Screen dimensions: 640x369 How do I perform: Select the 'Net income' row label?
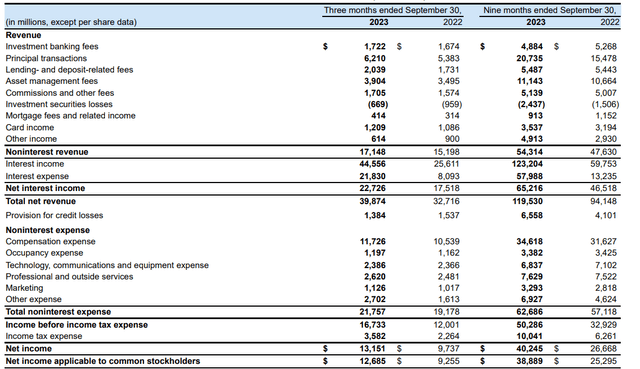click(x=29, y=349)
